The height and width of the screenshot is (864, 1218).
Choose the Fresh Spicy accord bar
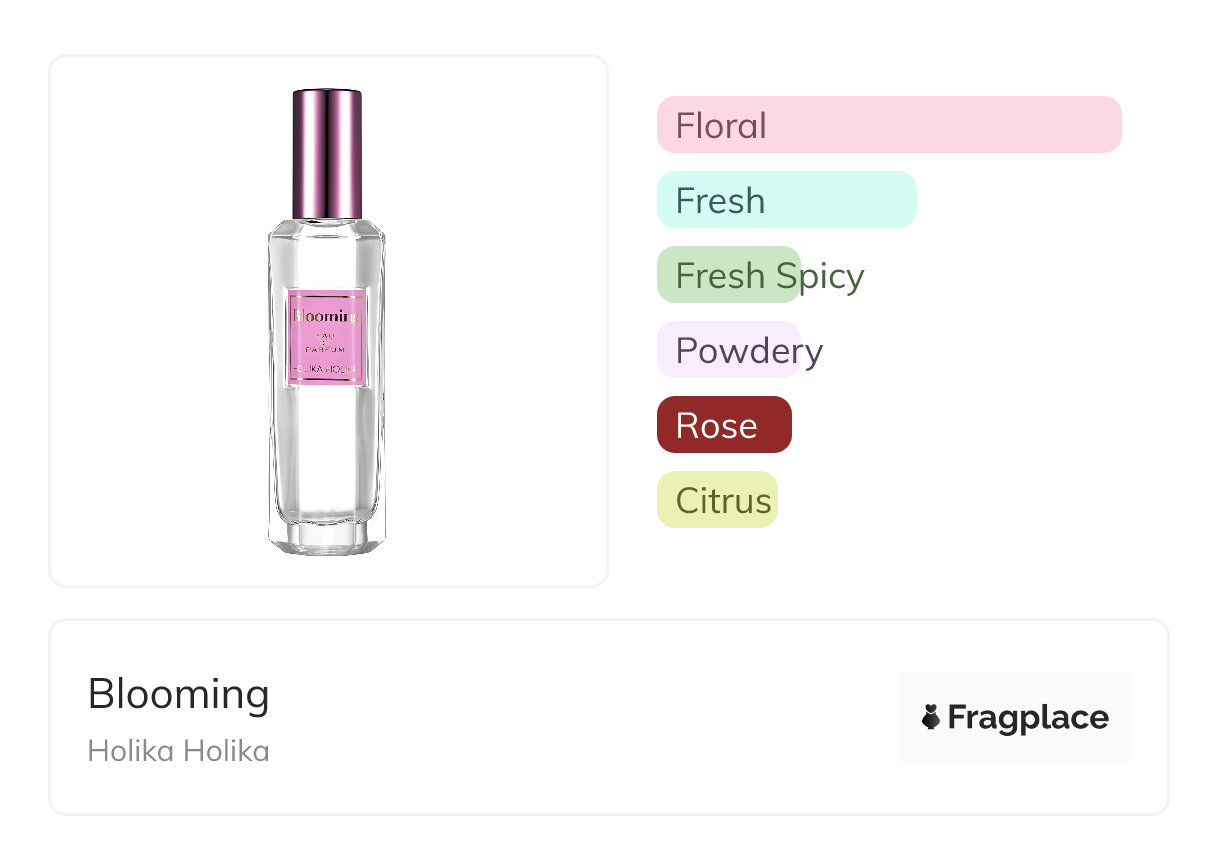click(729, 275)
